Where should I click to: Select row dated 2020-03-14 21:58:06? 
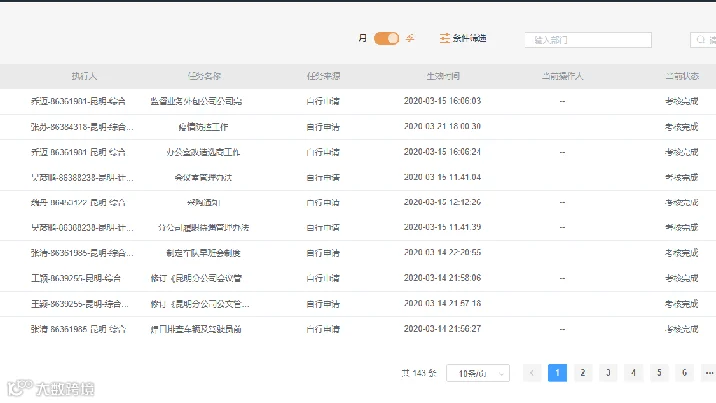tap(358, 278)
